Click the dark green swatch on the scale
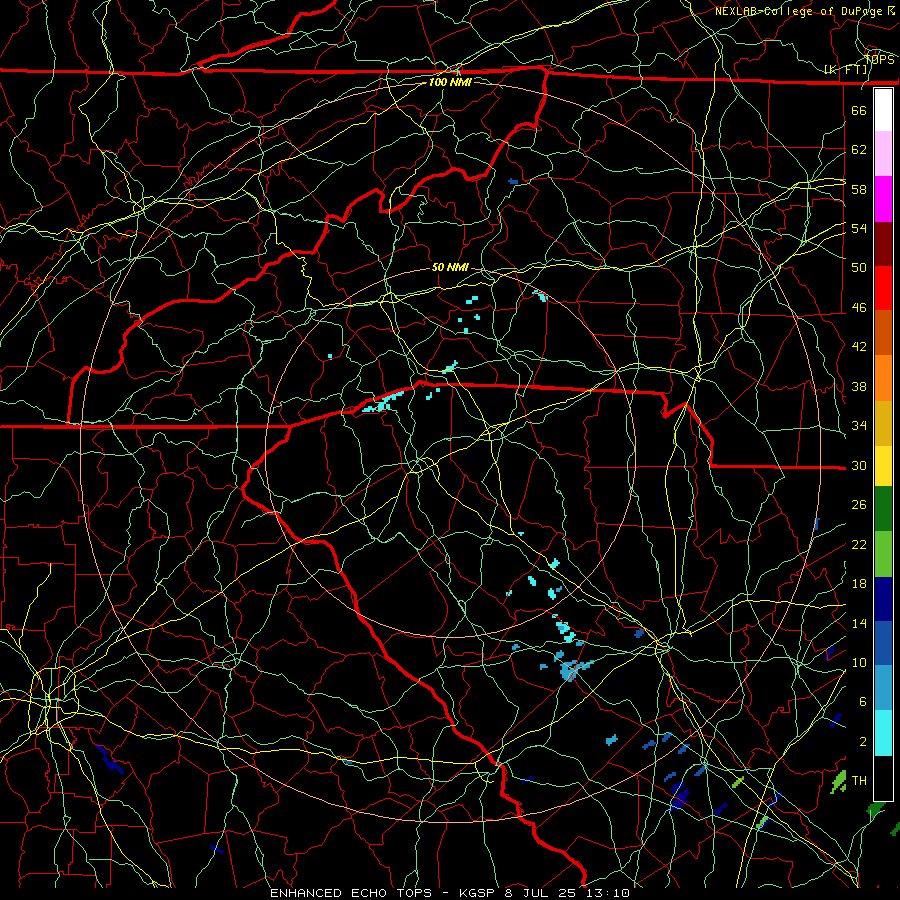Image resolution: width=900 pixels, height=900 pixels. point(883,509)
